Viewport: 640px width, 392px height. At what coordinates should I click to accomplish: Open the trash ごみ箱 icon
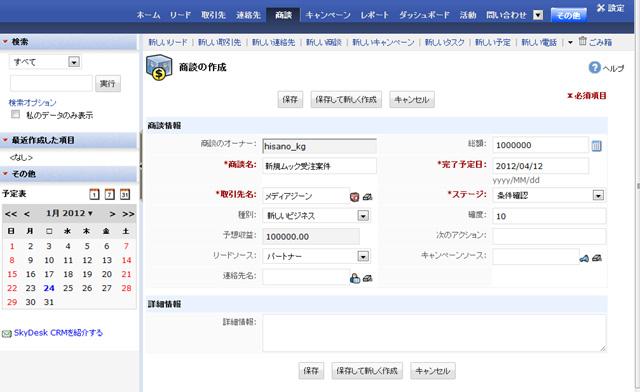[x=582, y=41]
